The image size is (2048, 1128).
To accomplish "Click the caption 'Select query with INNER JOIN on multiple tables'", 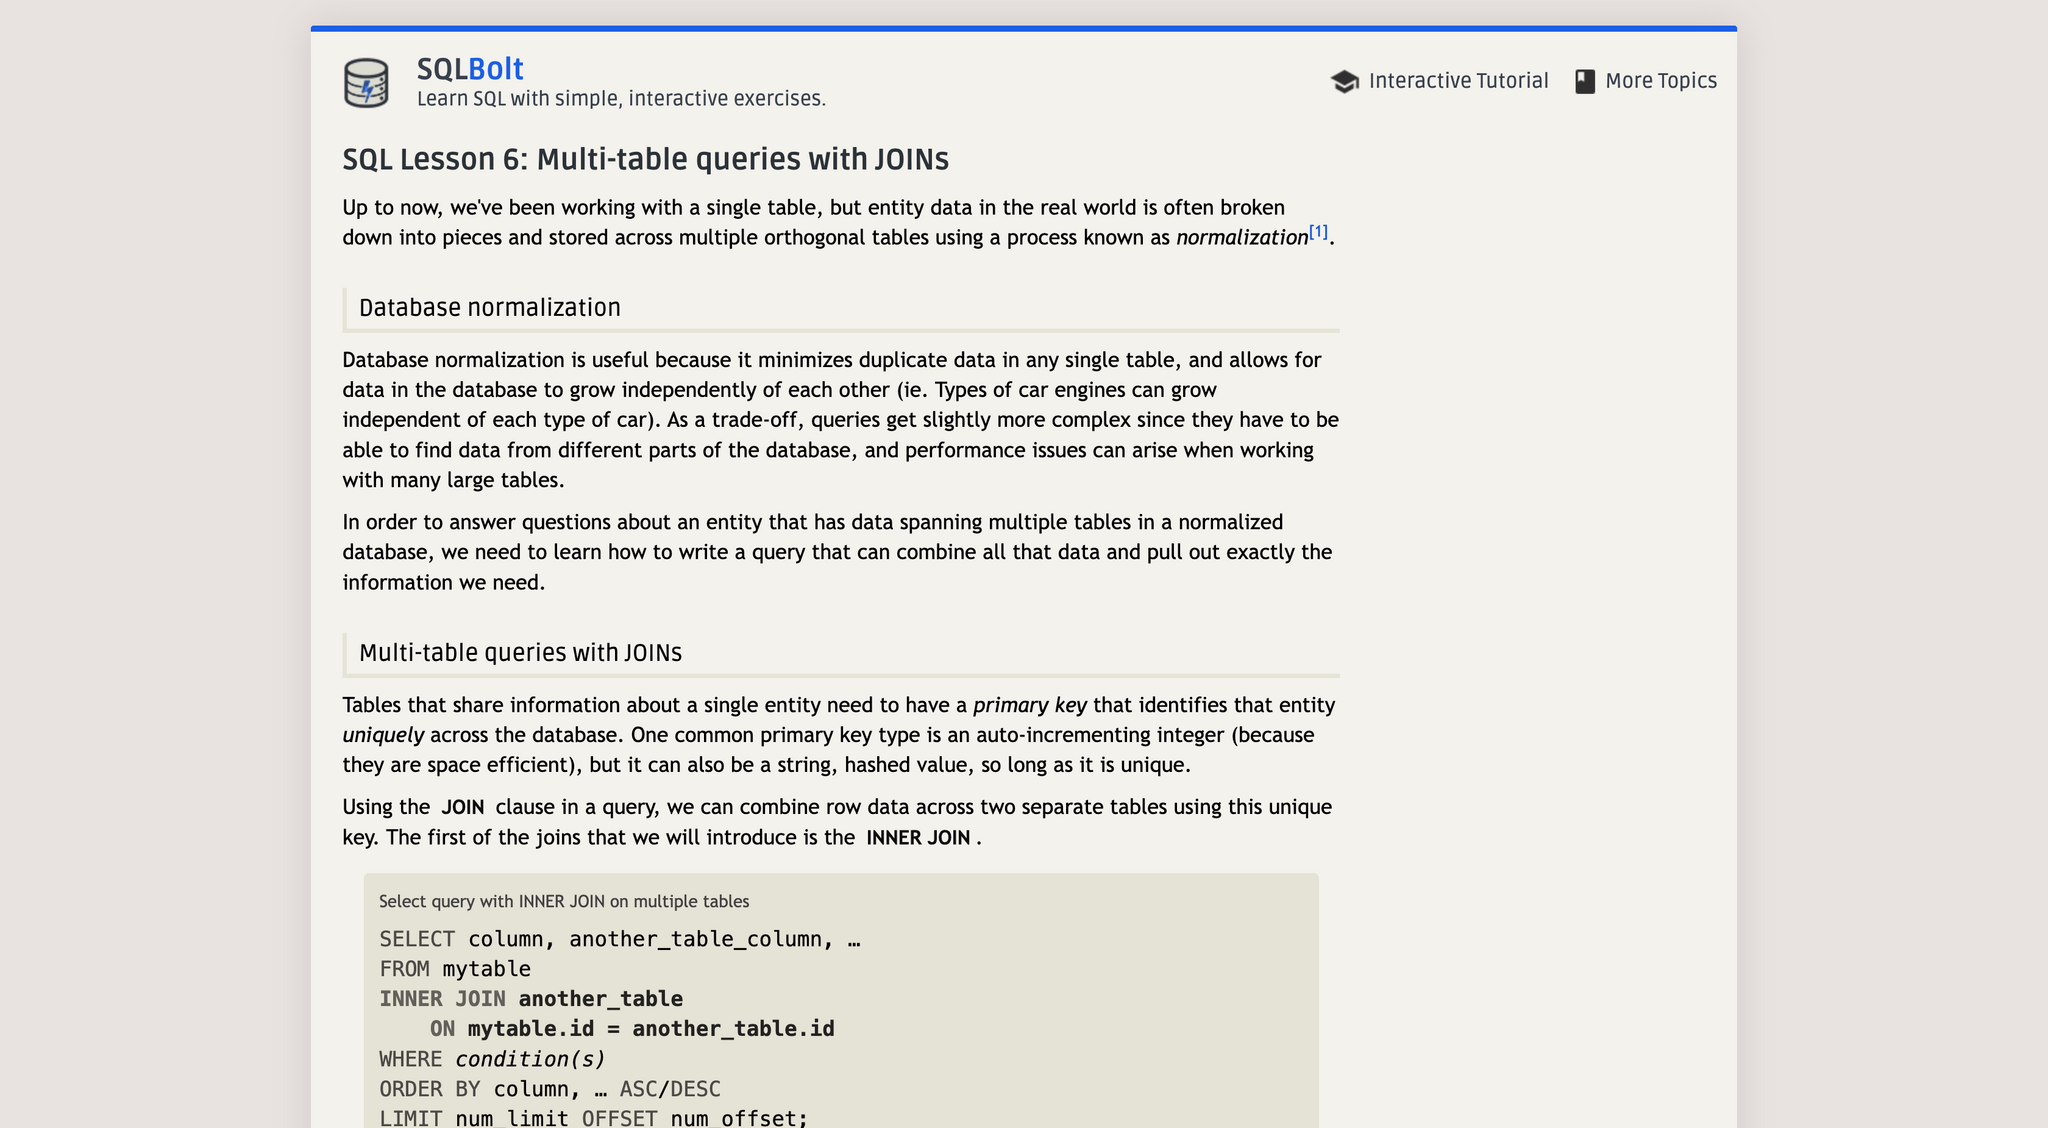I will pyautogui.click(x=564, y=902).
